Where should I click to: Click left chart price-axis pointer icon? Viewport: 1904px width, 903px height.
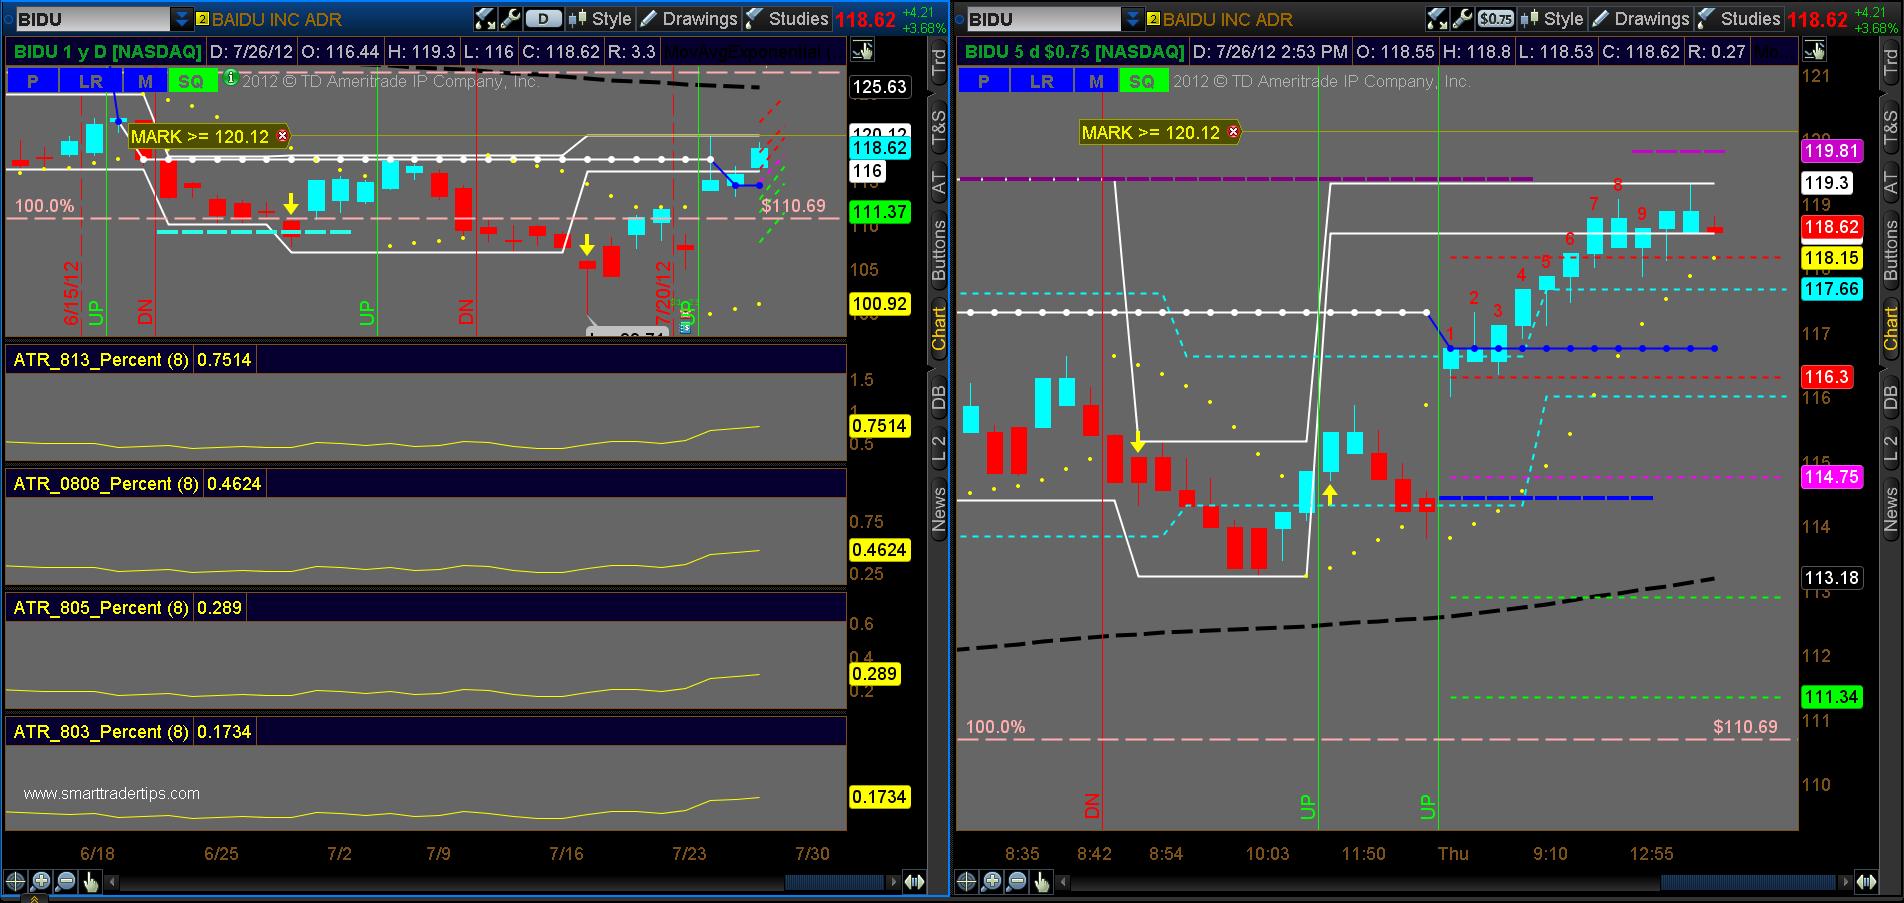[862, 51]
